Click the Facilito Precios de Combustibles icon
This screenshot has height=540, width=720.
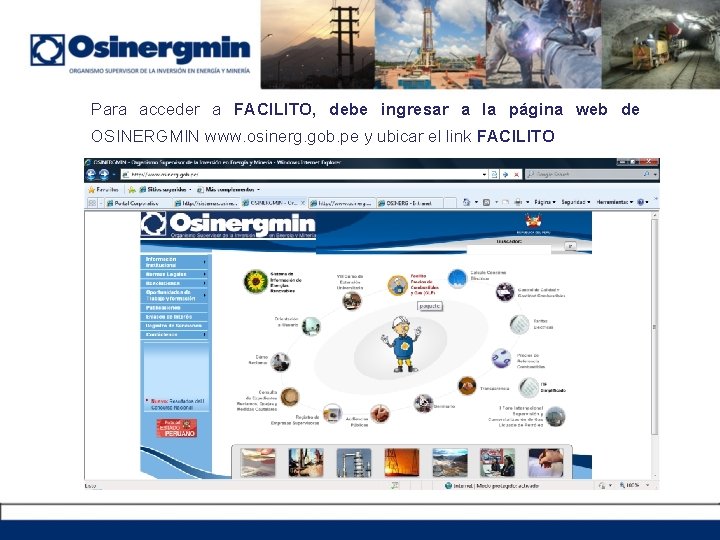click(x=398, y=285)
